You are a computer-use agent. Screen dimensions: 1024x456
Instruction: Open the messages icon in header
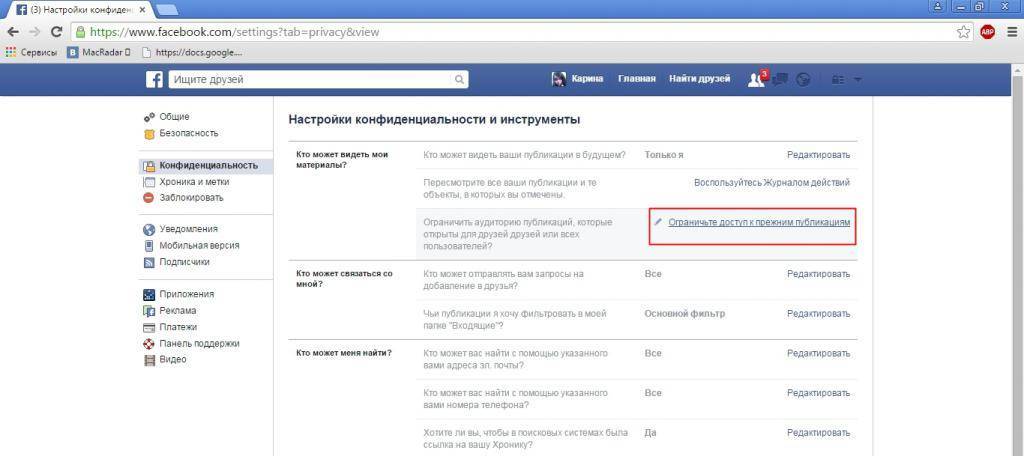point(780,80)
